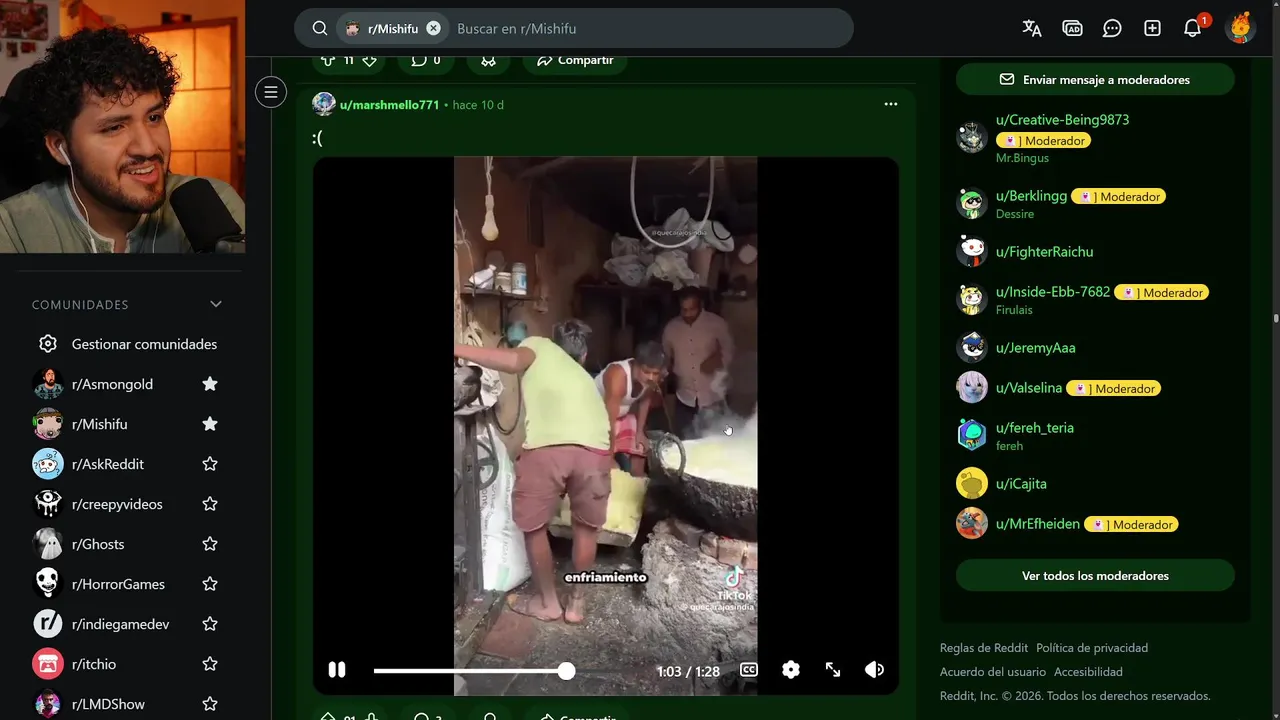Share the upper post via Compartir
Viewport: 1280px width, 720px height.
pos(575,60)
